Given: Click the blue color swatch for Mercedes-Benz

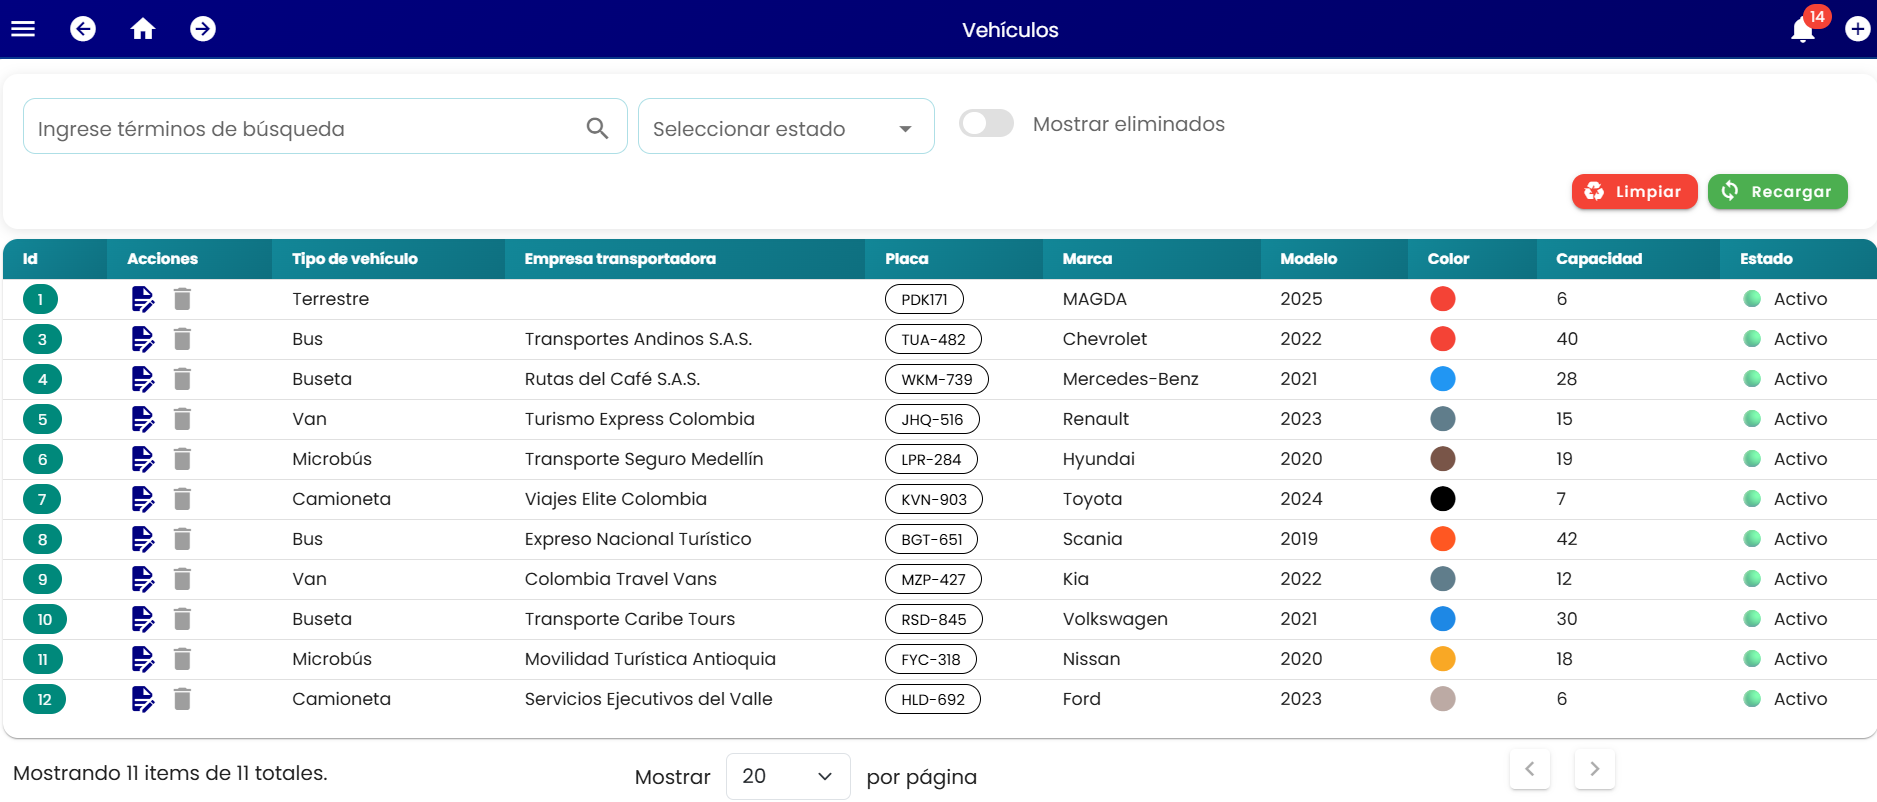Looking at the screenshot, I should point(1442,379).
